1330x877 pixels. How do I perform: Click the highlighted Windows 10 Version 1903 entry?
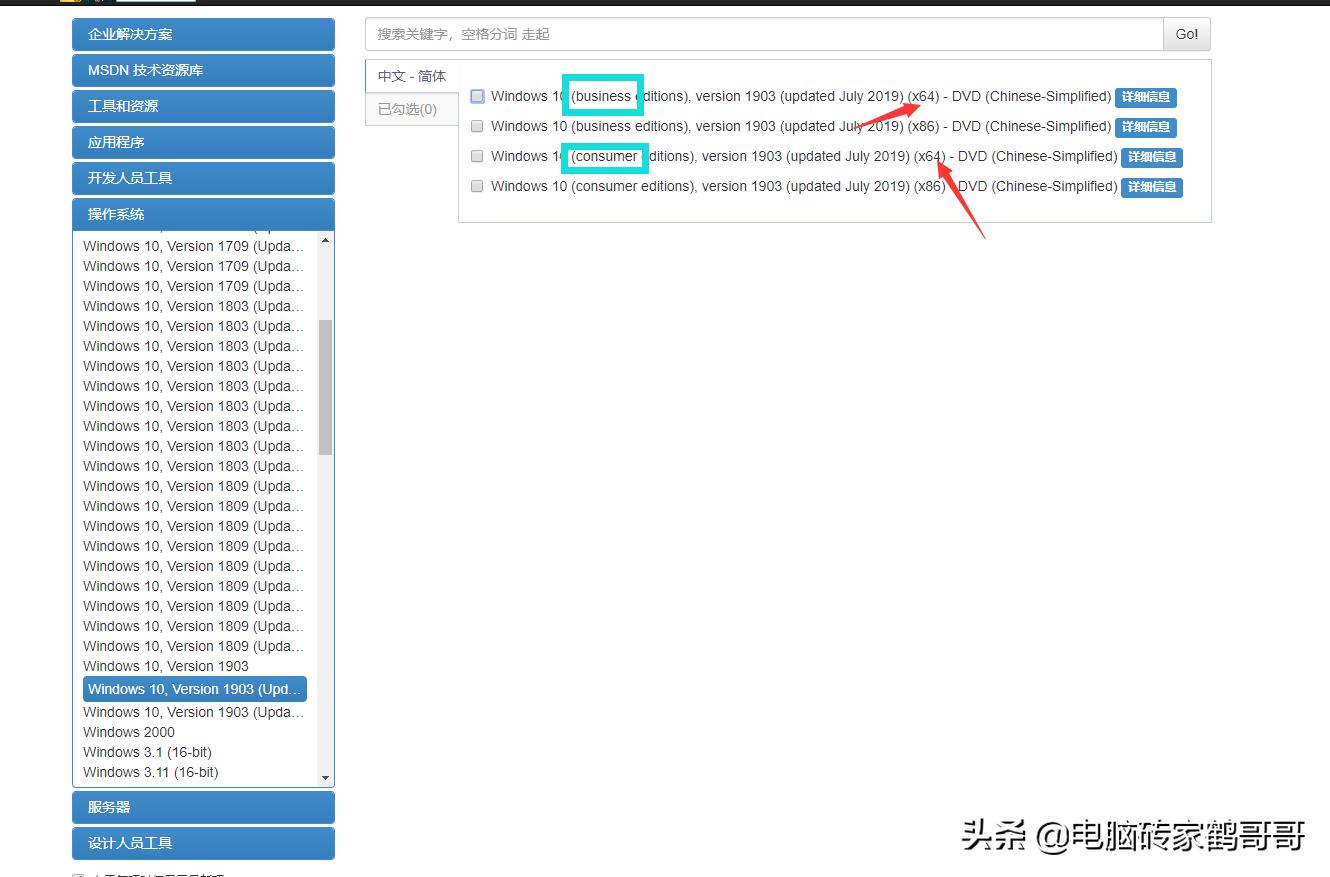(x=195, y=689)
